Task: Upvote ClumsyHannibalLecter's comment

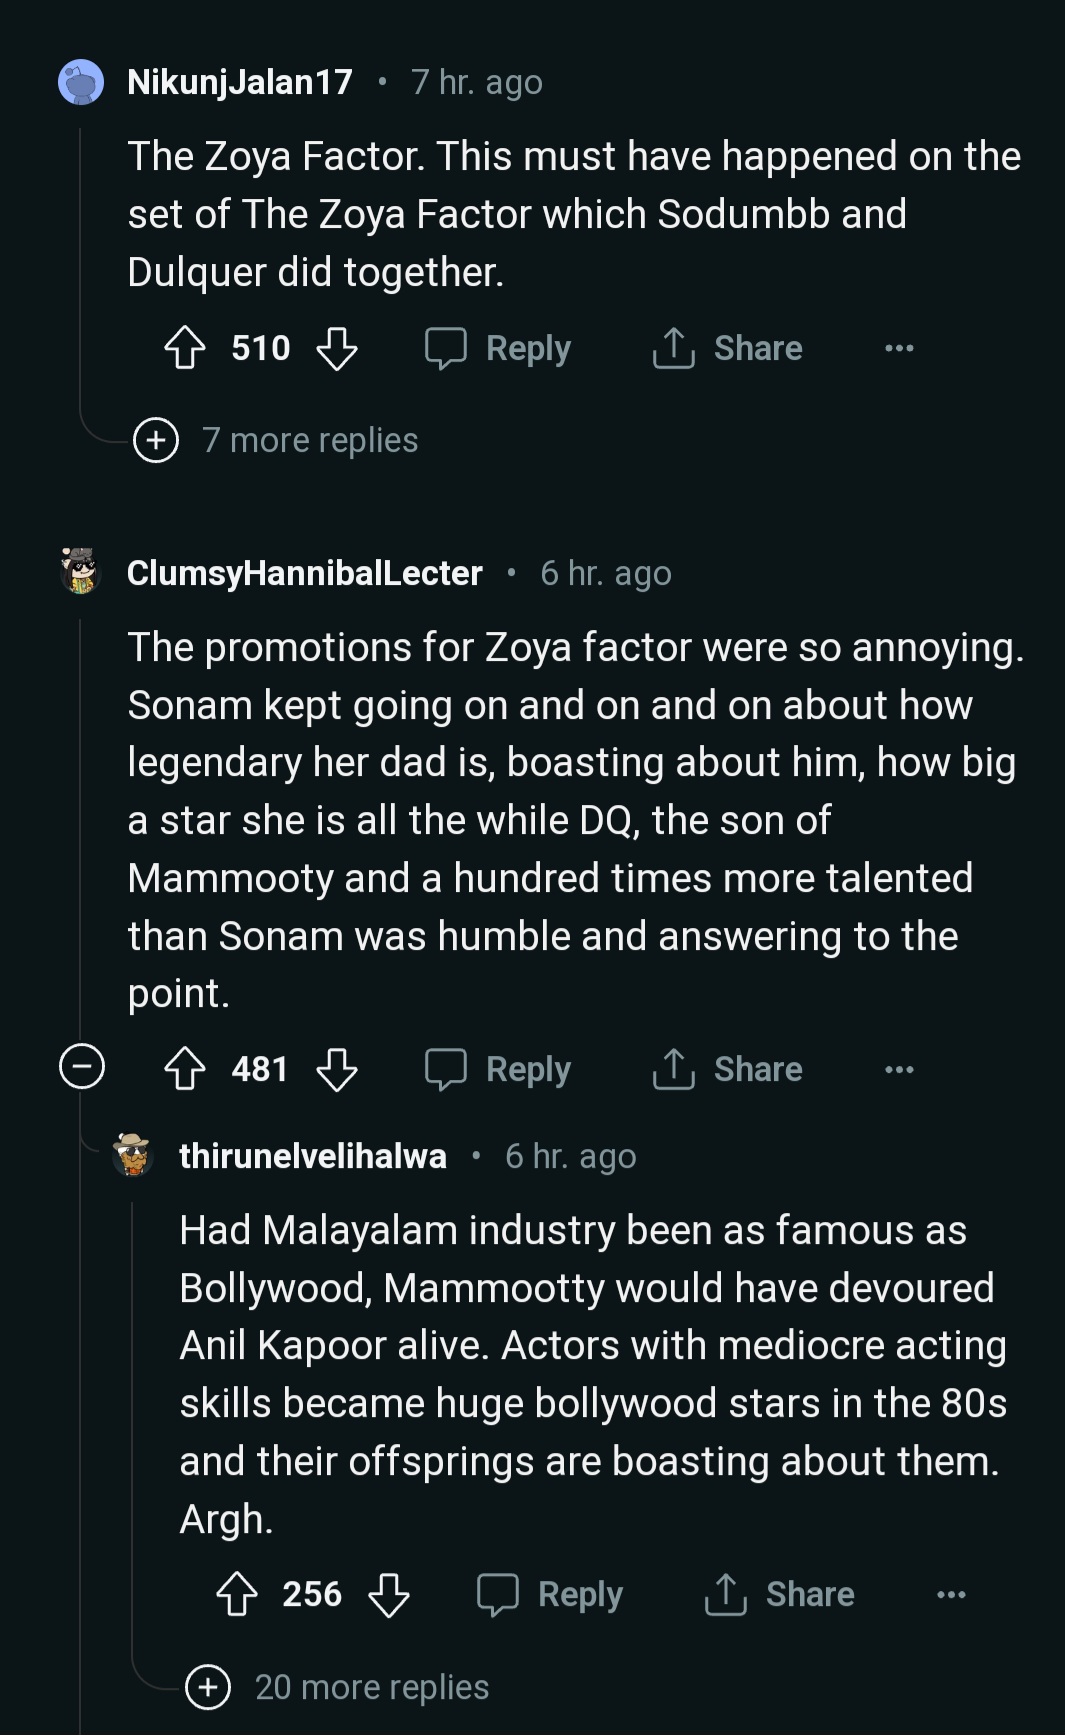Action: [185, 1069]
